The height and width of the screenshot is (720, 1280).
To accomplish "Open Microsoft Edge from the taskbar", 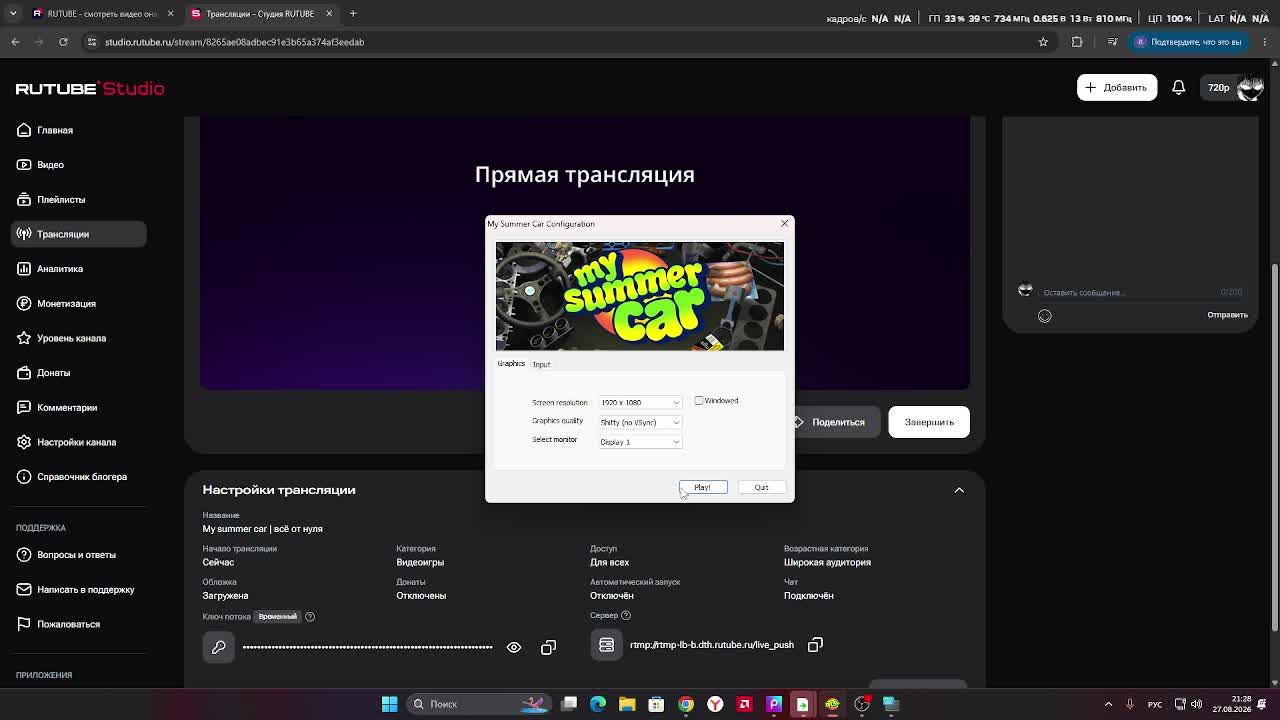I will (x=598, y=704).
